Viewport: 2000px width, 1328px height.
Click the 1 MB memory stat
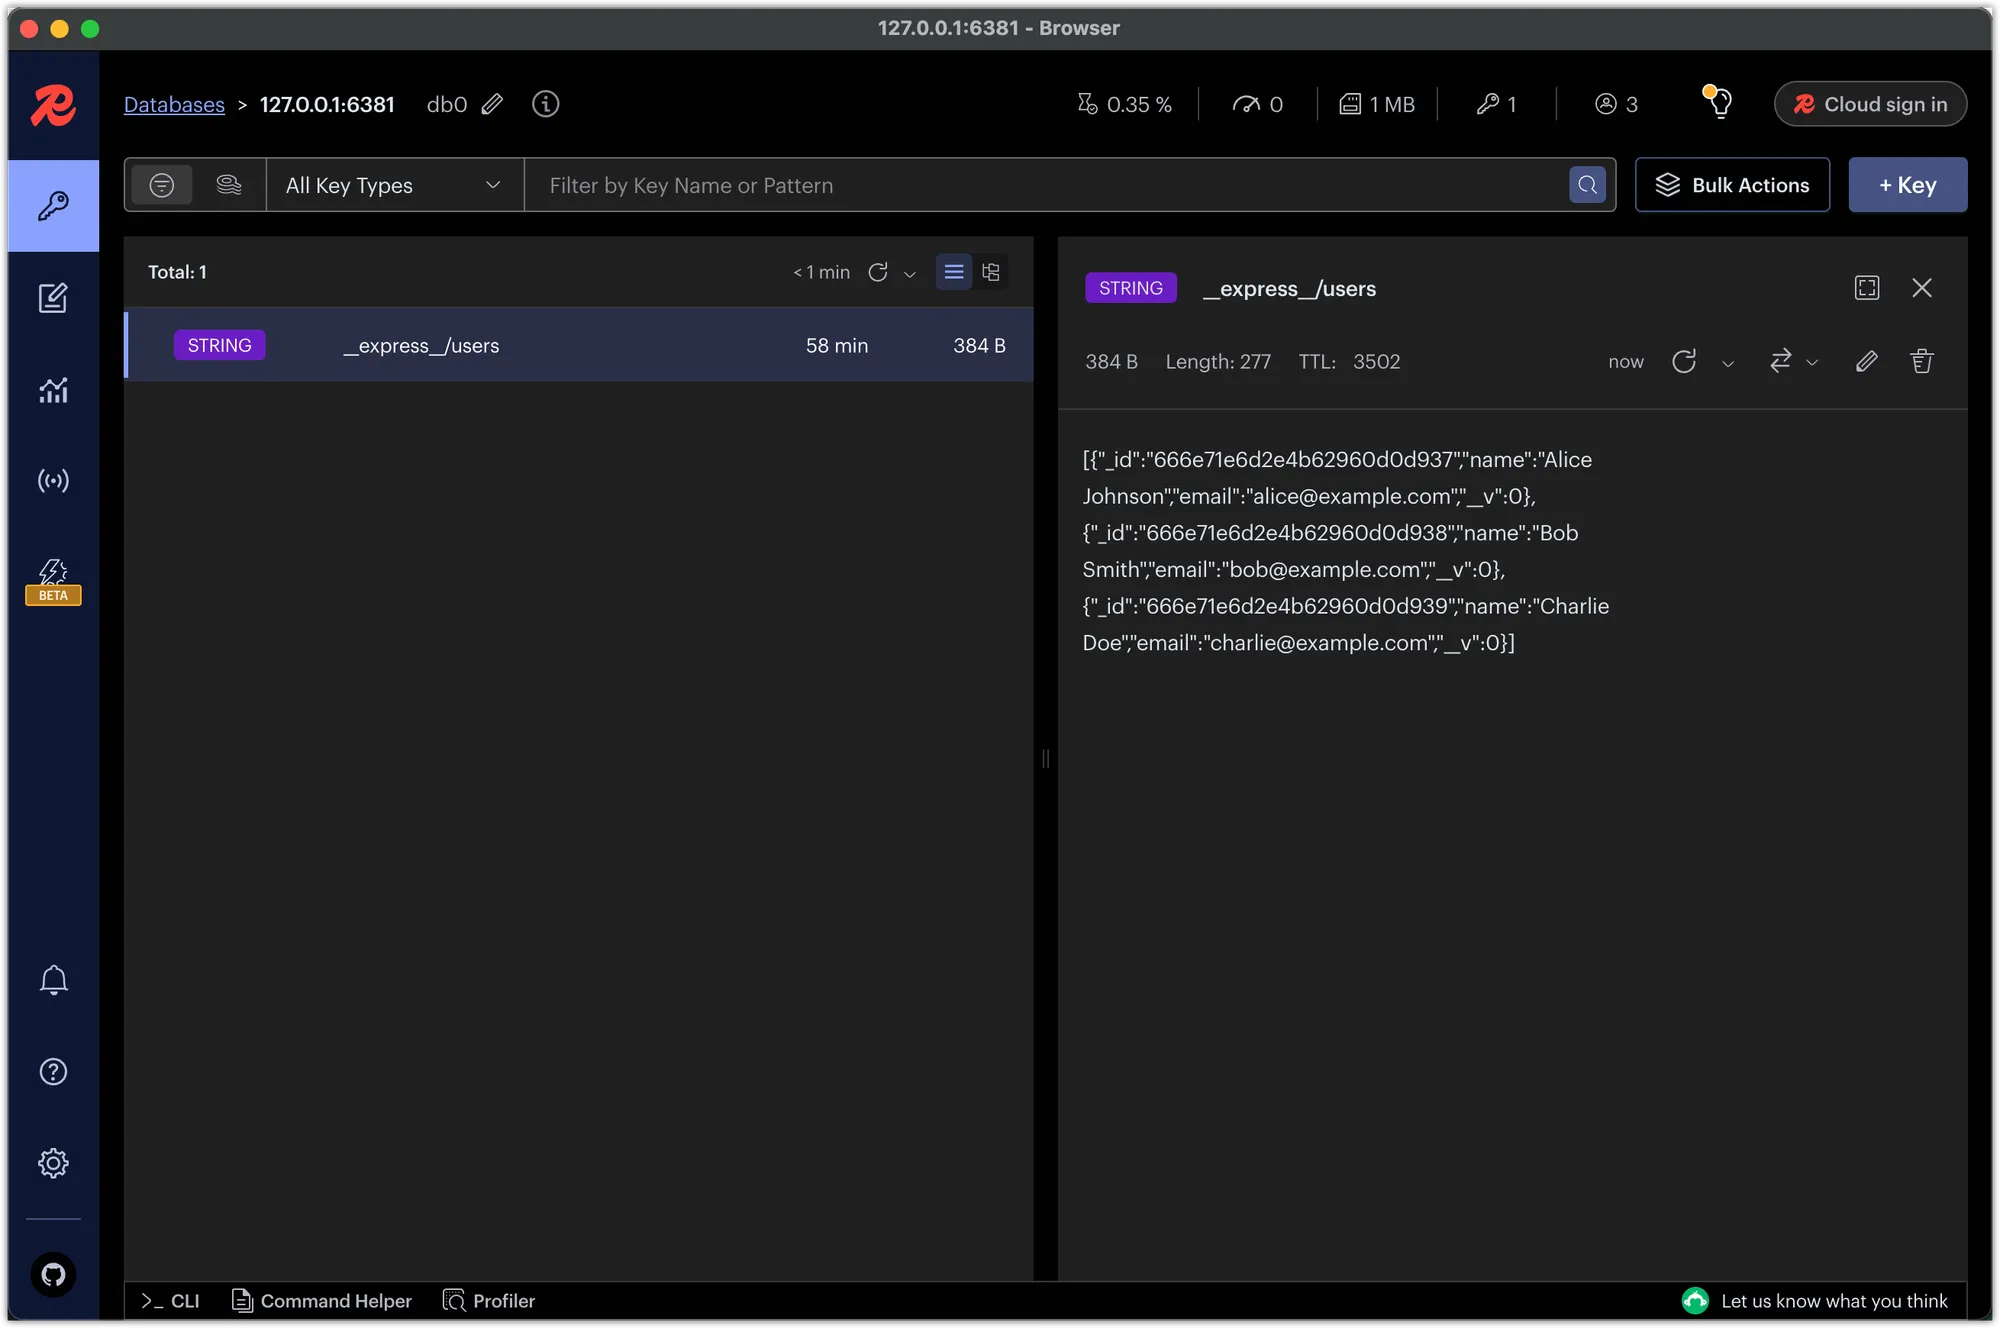click(1377, 104)
